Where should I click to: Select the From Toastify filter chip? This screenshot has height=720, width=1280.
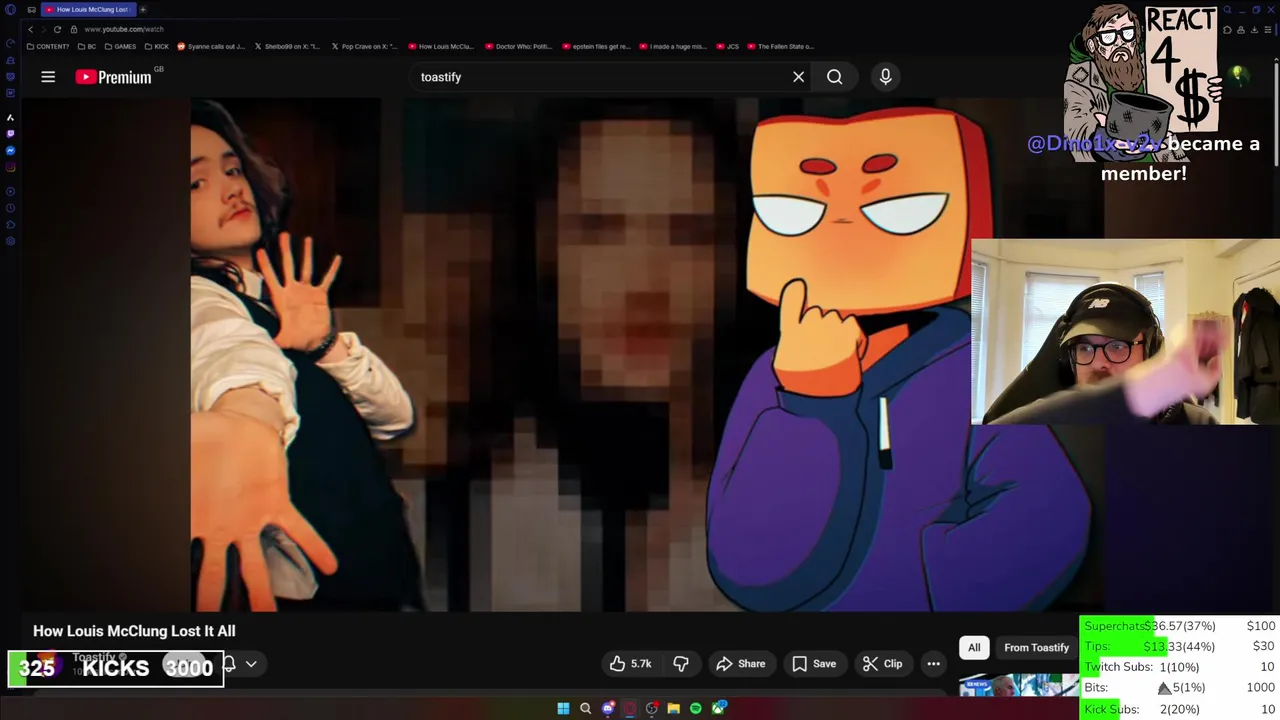(x=1036, y=648)
